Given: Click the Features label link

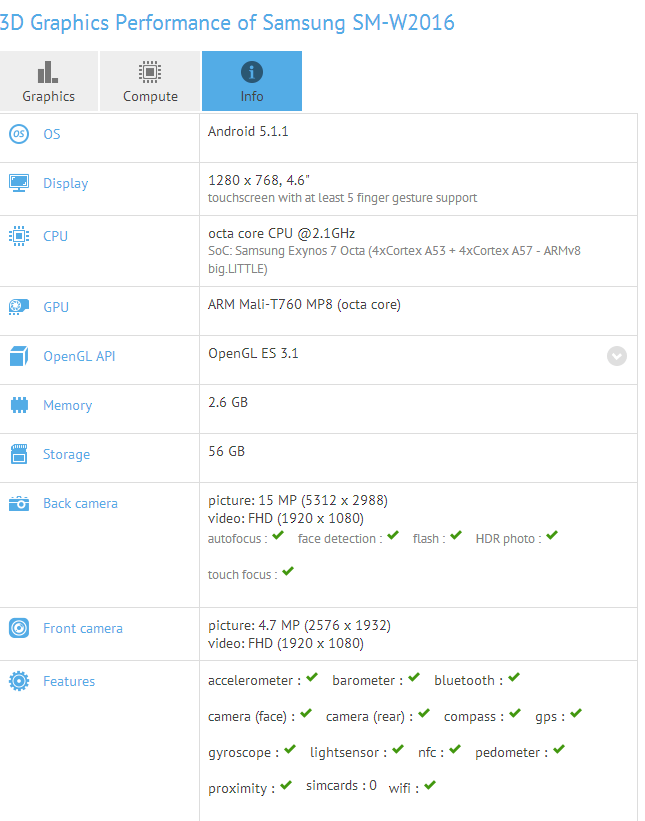Looking at the screenshot, I should pos(69,681).
